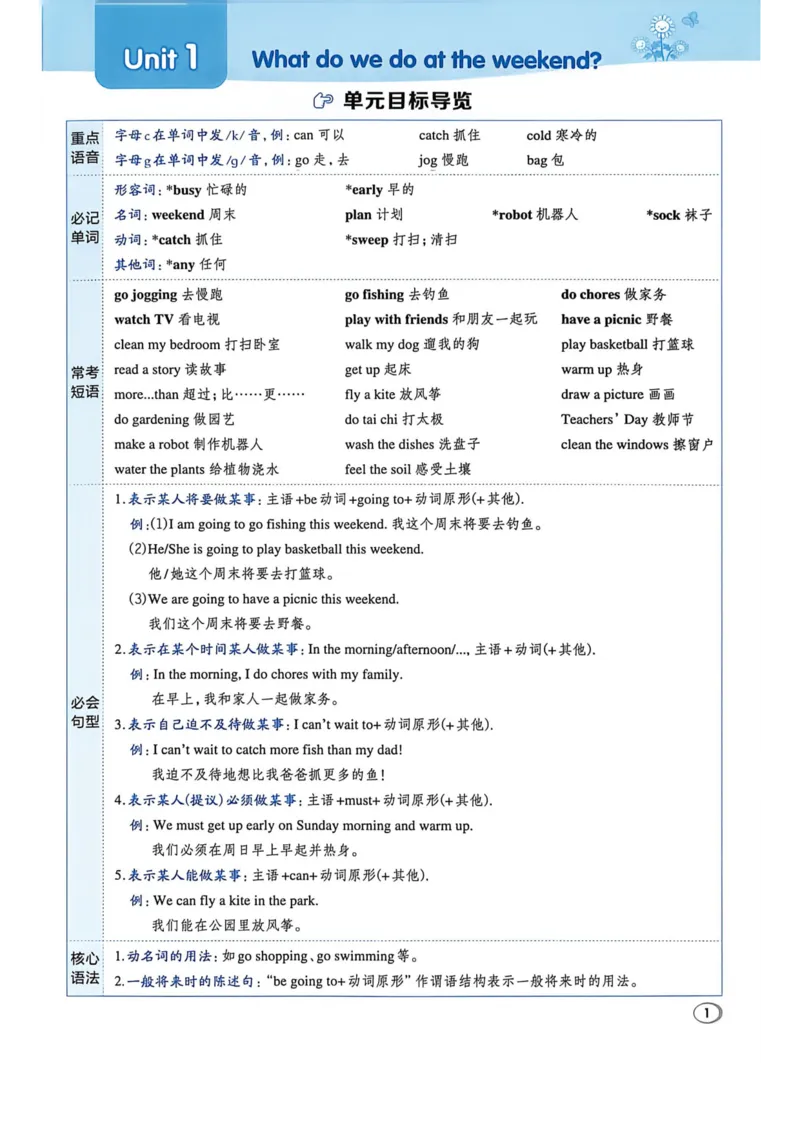
Task: Click the phrase 'do tai chi 打太极'
Action: [x=394, y=419]
